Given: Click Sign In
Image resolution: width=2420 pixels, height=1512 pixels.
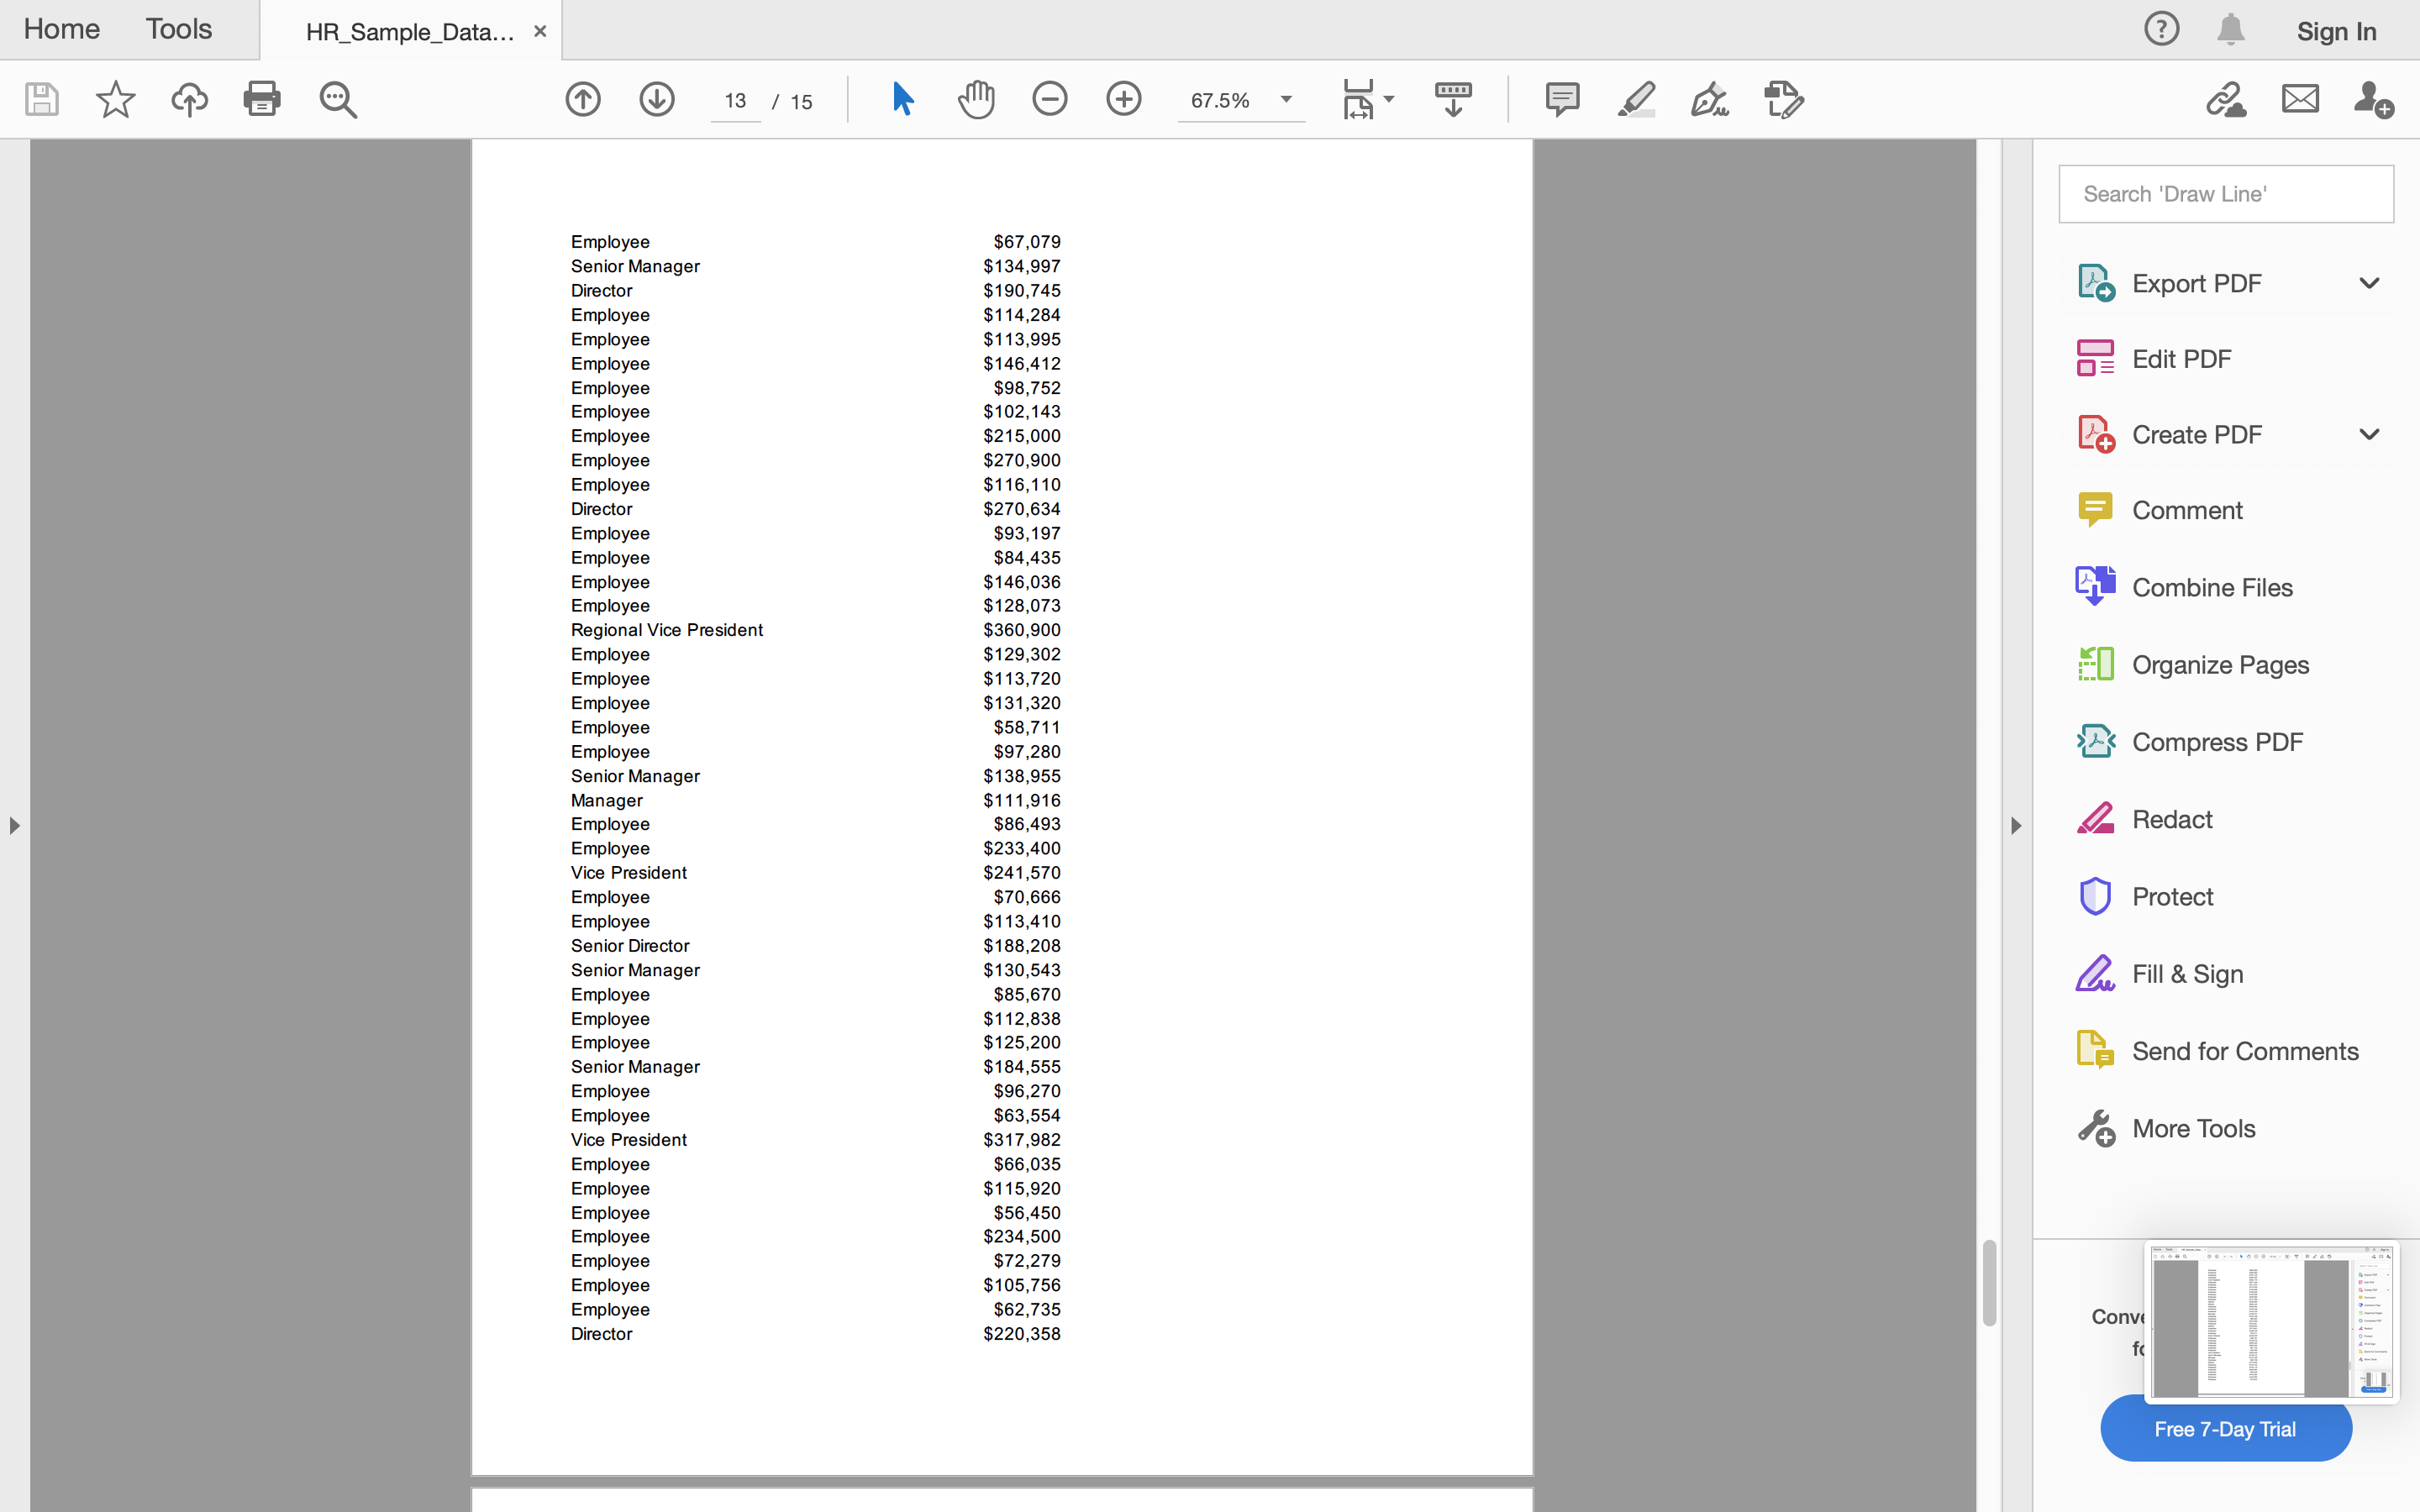Looking at the screenshot, I should pos(2337,31).
